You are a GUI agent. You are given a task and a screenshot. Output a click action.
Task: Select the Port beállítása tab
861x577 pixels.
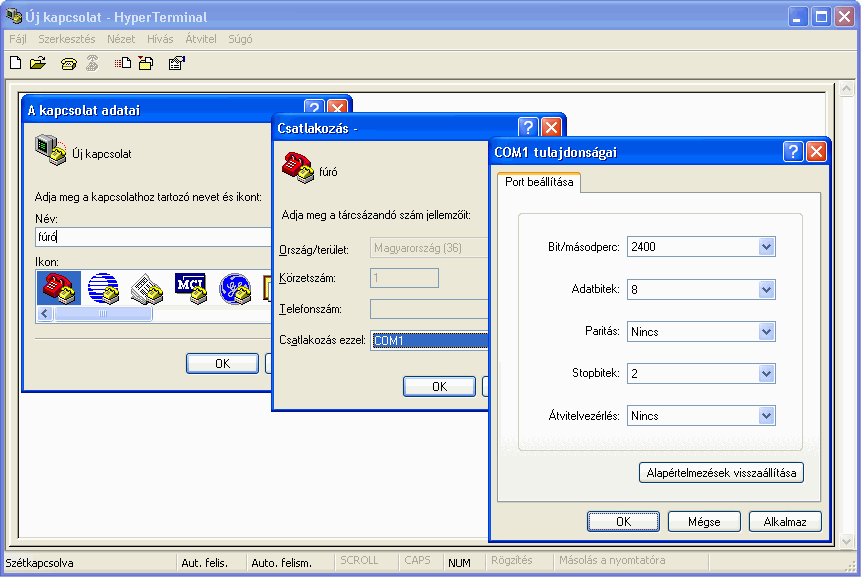coord(539,182)
